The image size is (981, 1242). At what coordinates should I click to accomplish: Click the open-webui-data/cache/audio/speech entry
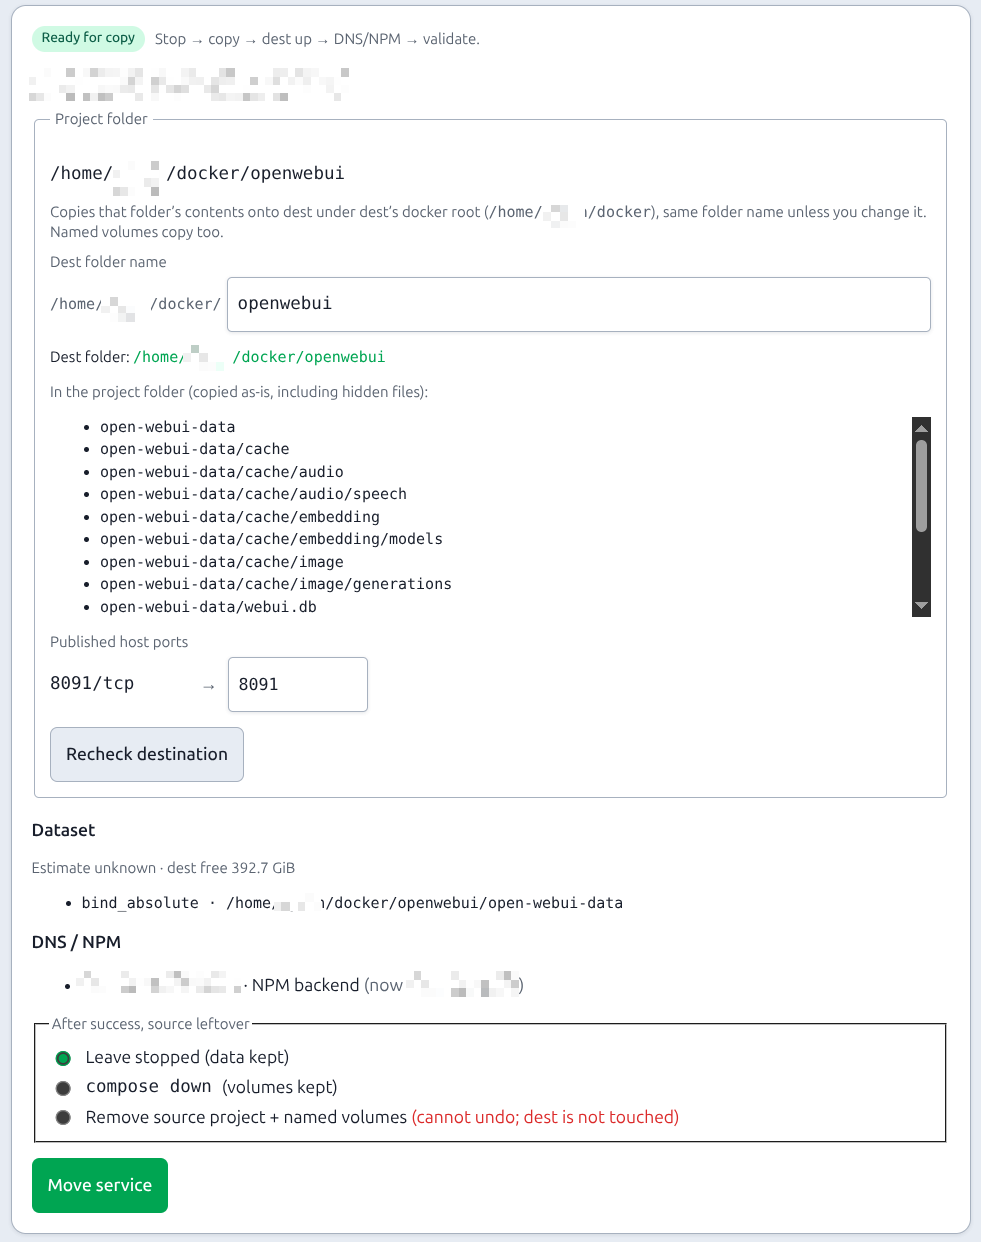[x=253, y=494]
